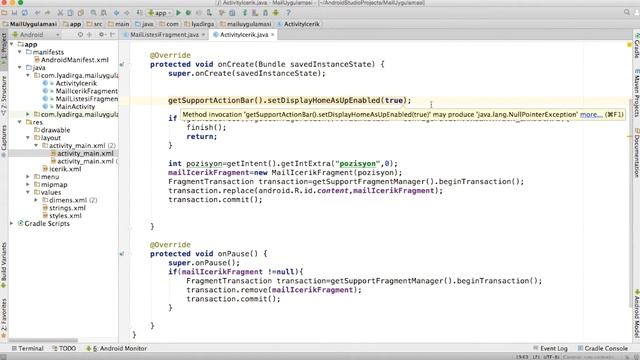Click the green Run app button
This screenshot has width=640, height=360.
point(178,13)
